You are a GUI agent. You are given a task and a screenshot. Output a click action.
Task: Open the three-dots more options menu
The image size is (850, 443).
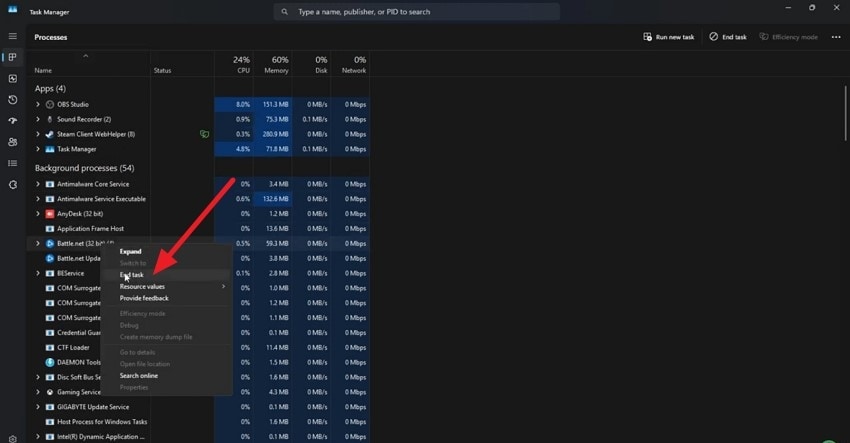[x=836, y=37]
